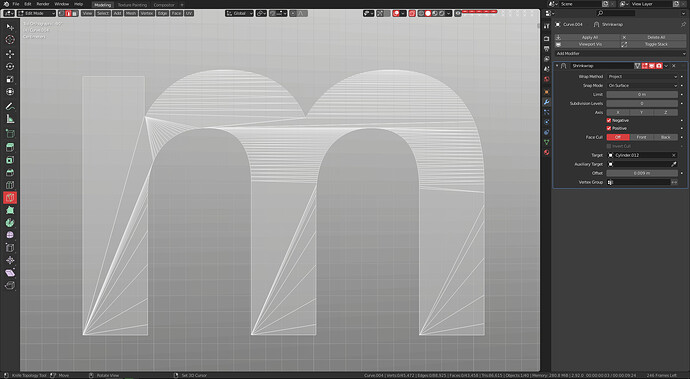Viewport: 690px width, 379px height.
Task: Set Face Cull to Front
Action: click(x=642, y=137)
